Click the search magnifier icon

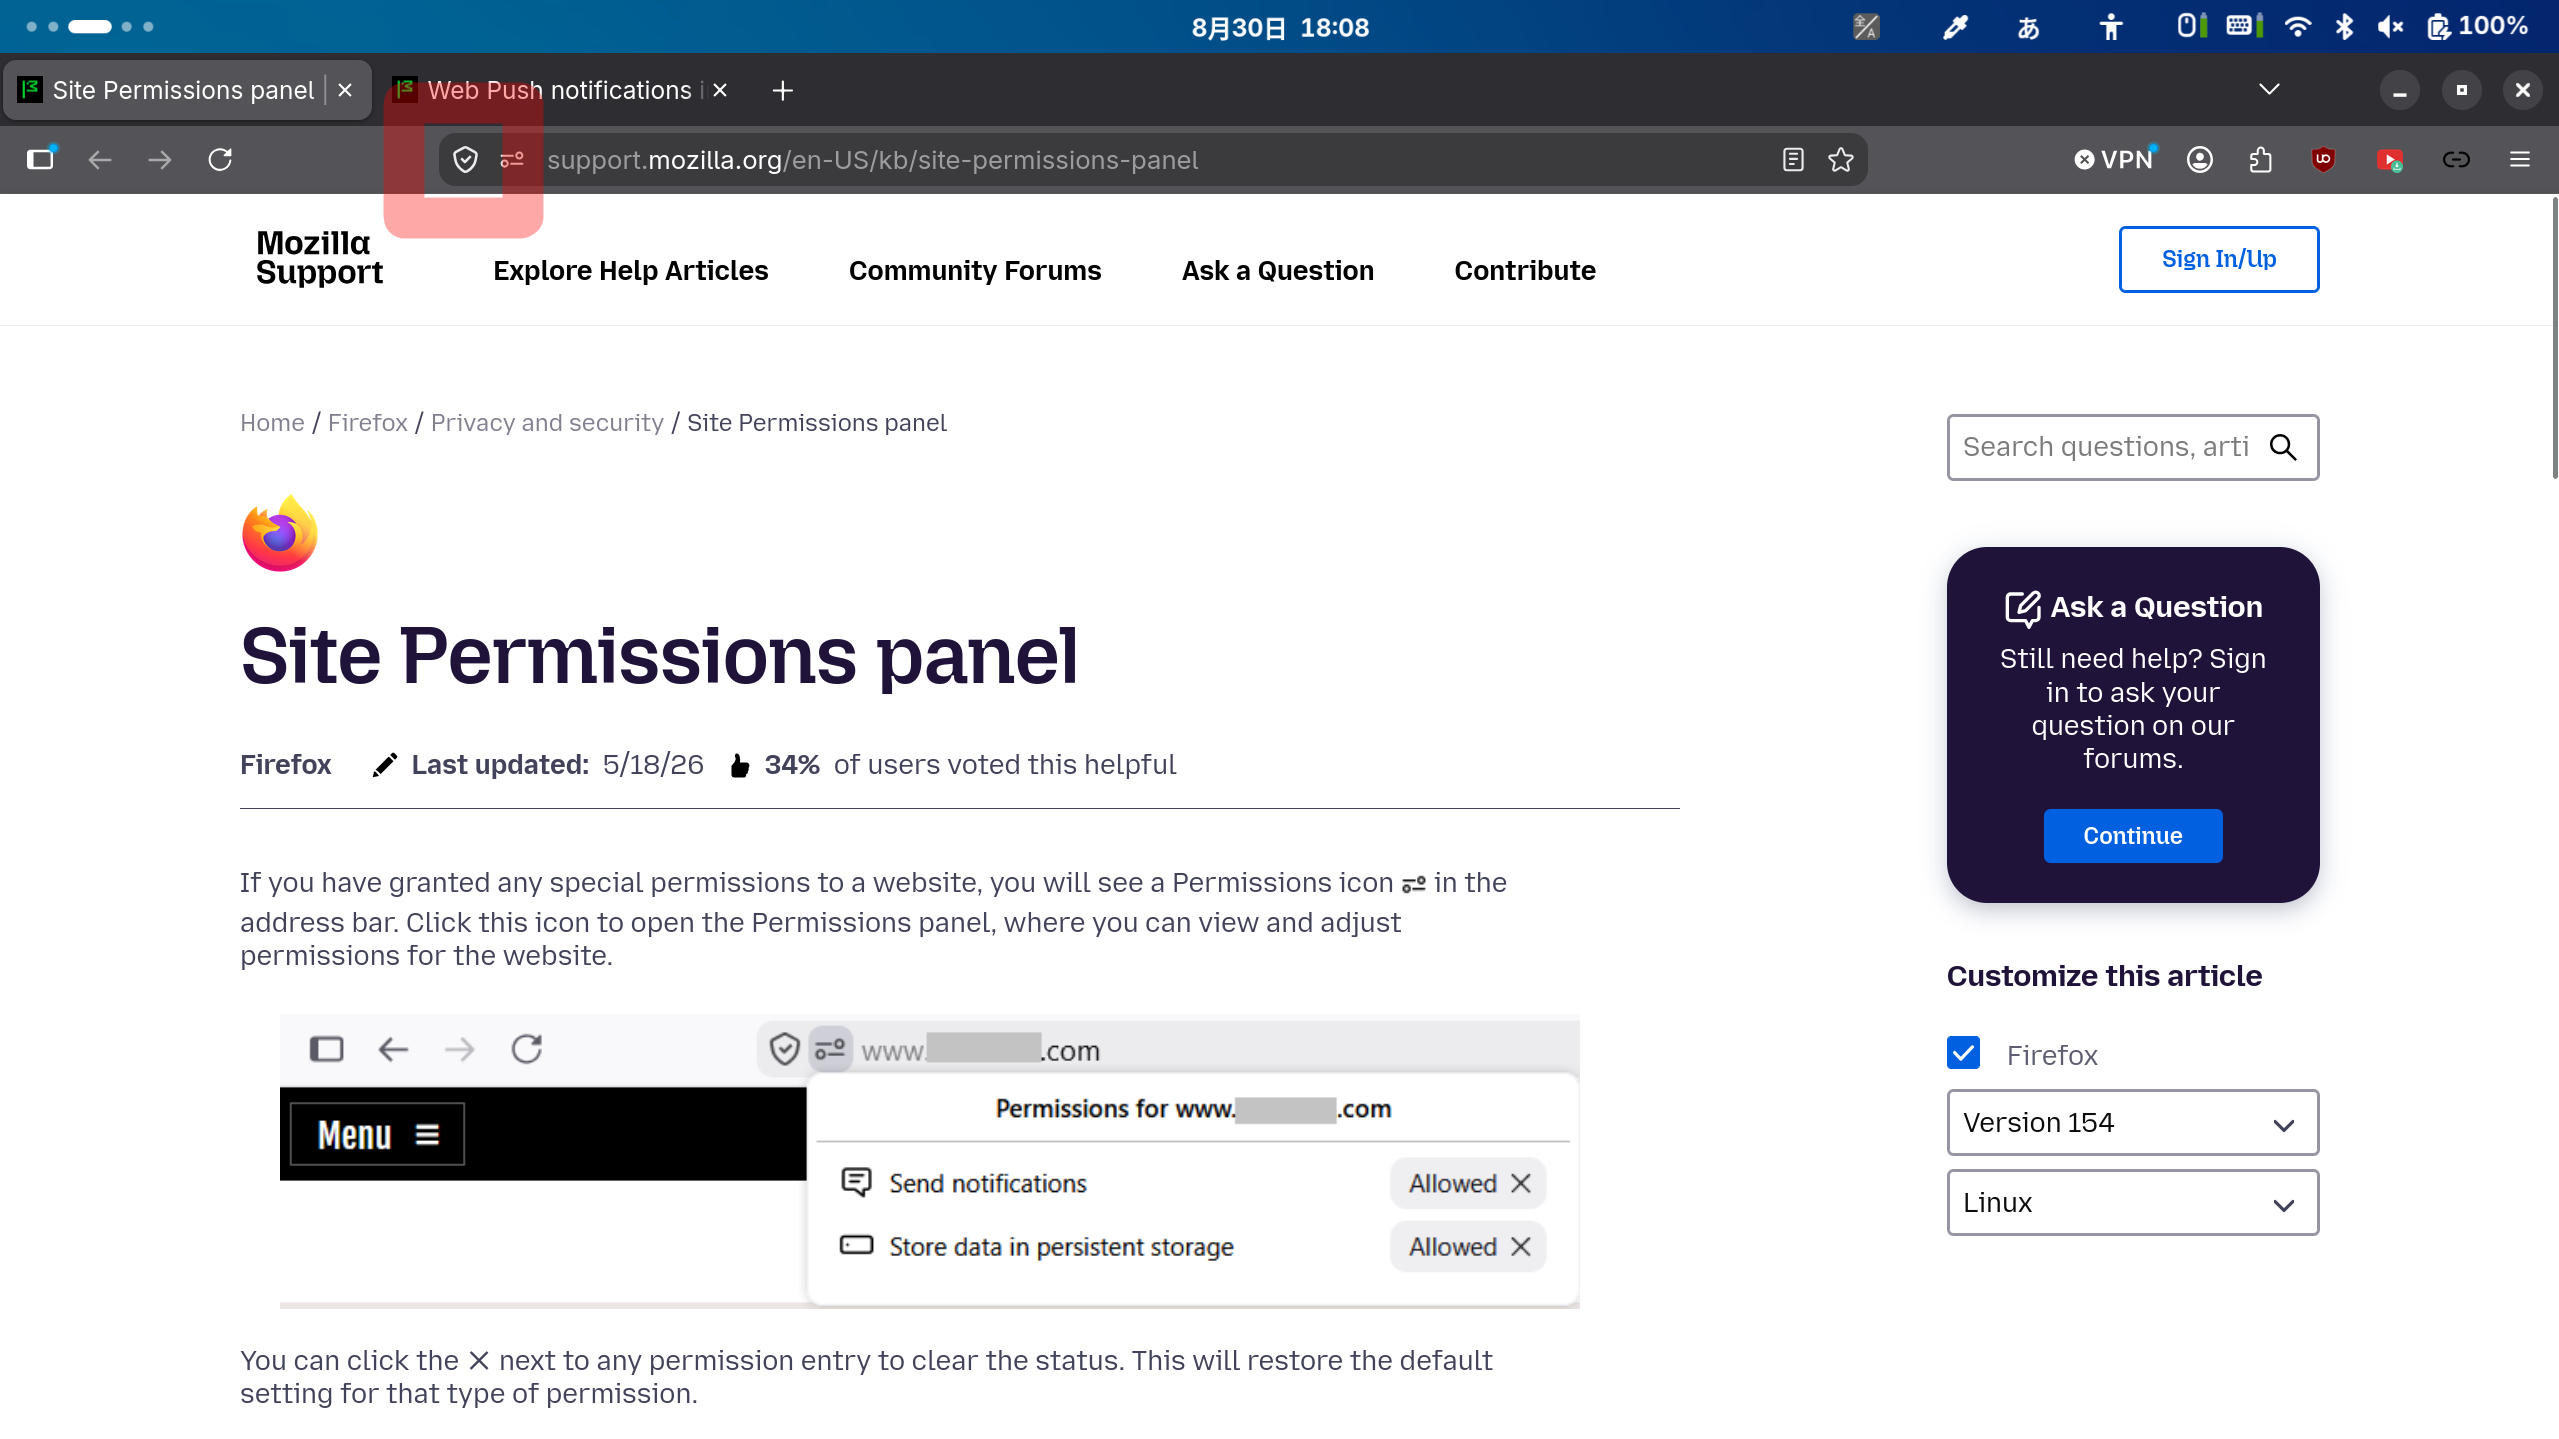[x=2283, y=447]
